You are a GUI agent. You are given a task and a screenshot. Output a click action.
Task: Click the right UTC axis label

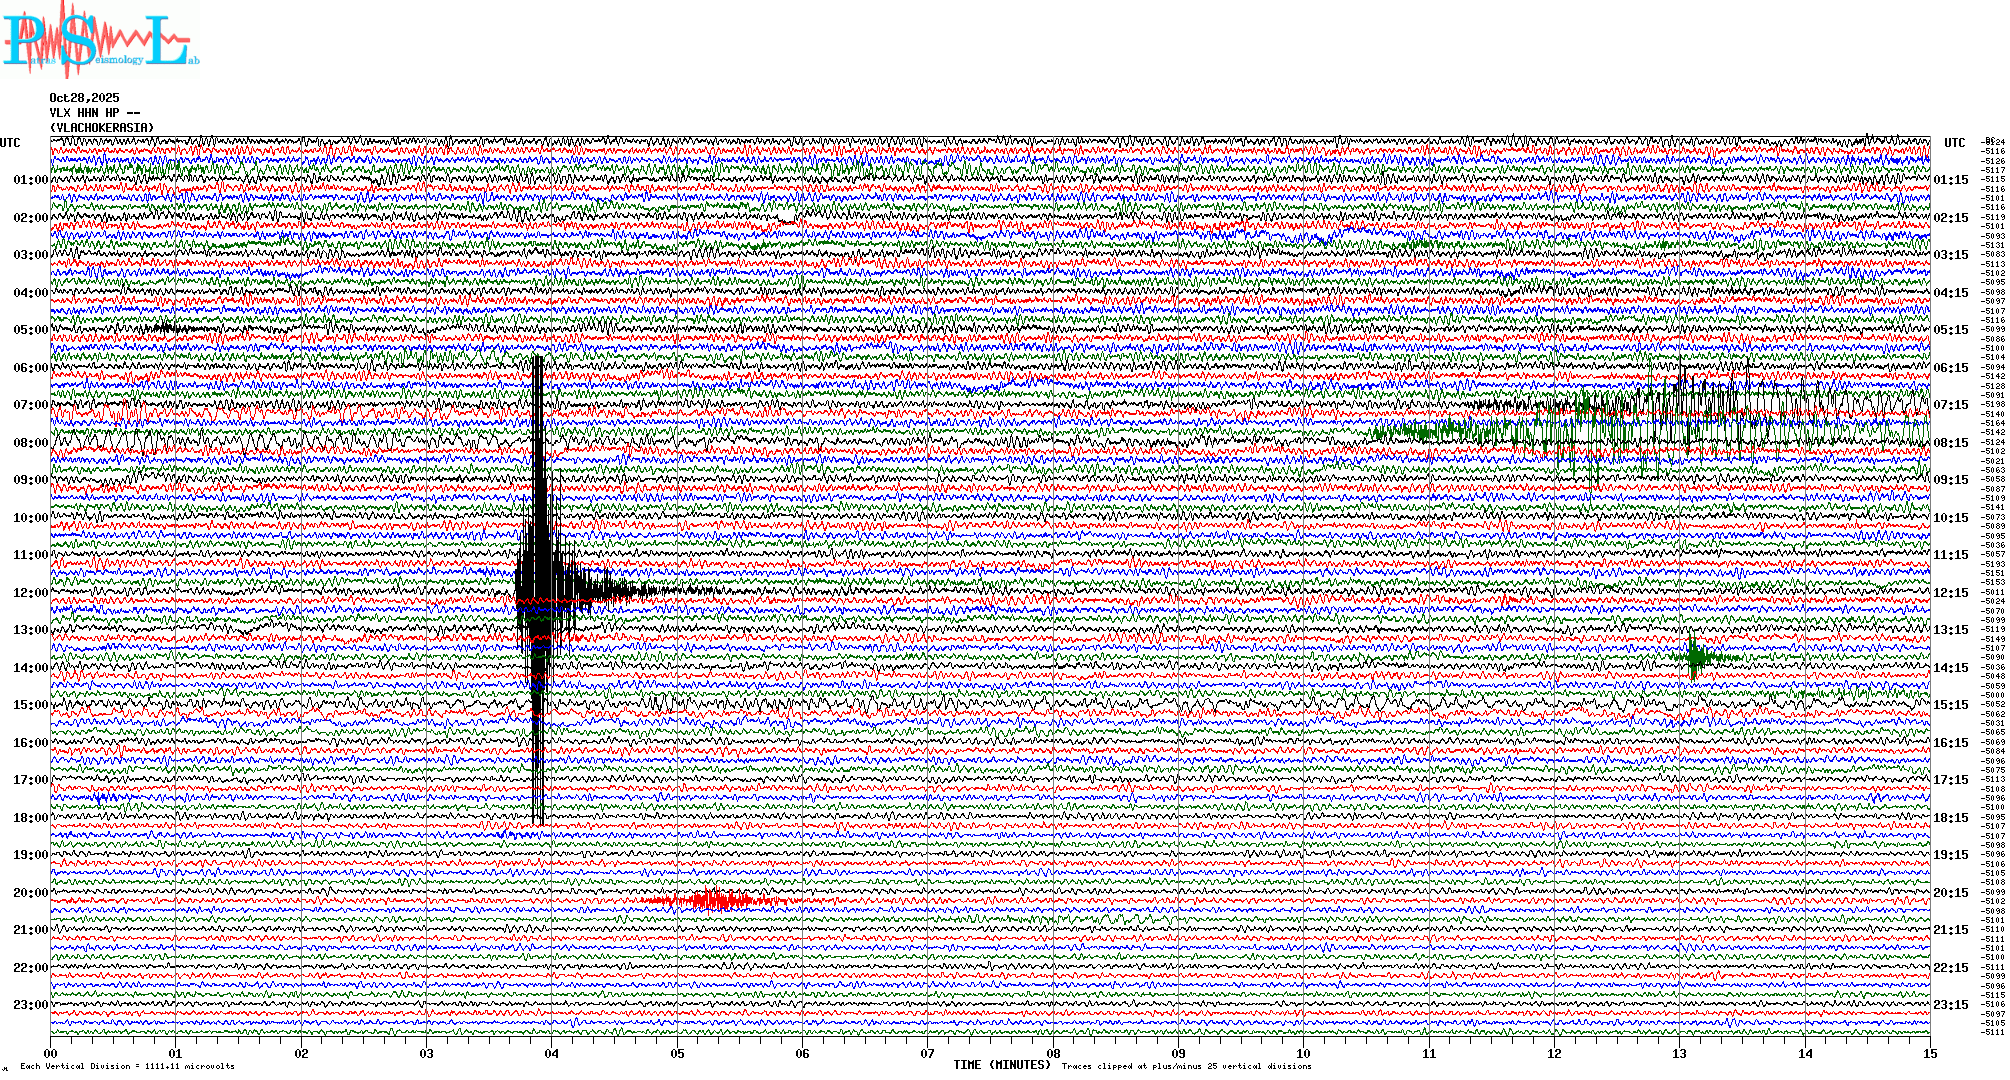tap(1954, 143)
